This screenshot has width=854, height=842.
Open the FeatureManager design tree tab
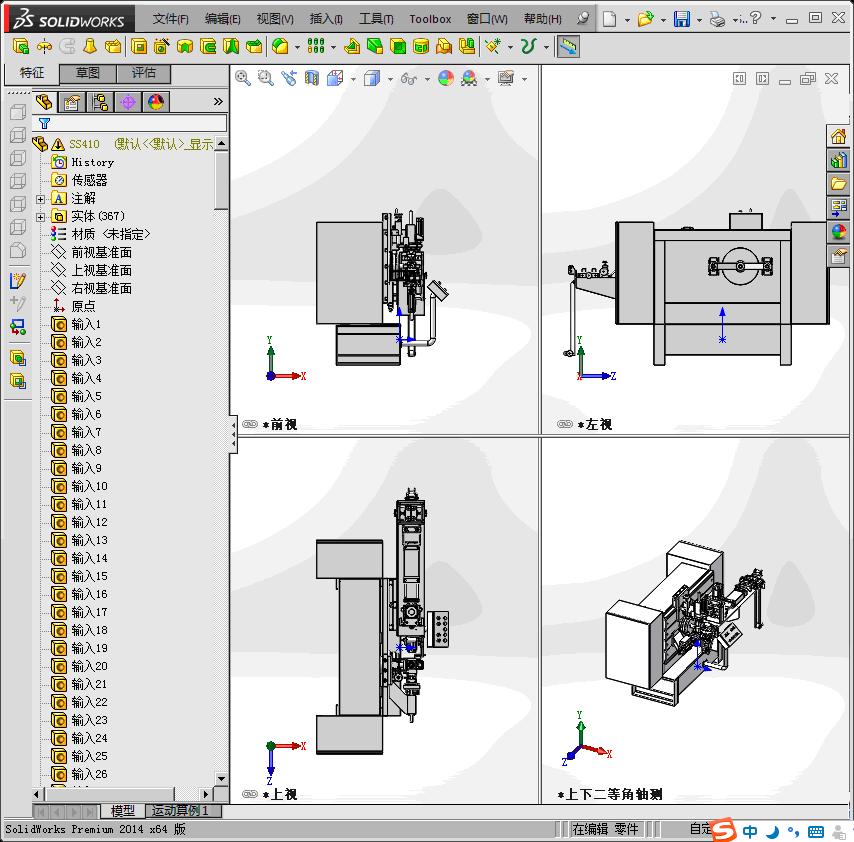(44, 102)
